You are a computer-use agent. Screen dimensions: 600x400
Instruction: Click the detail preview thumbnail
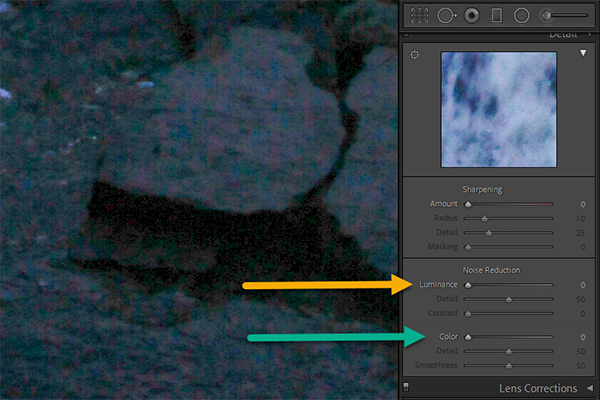coord(499,109)
